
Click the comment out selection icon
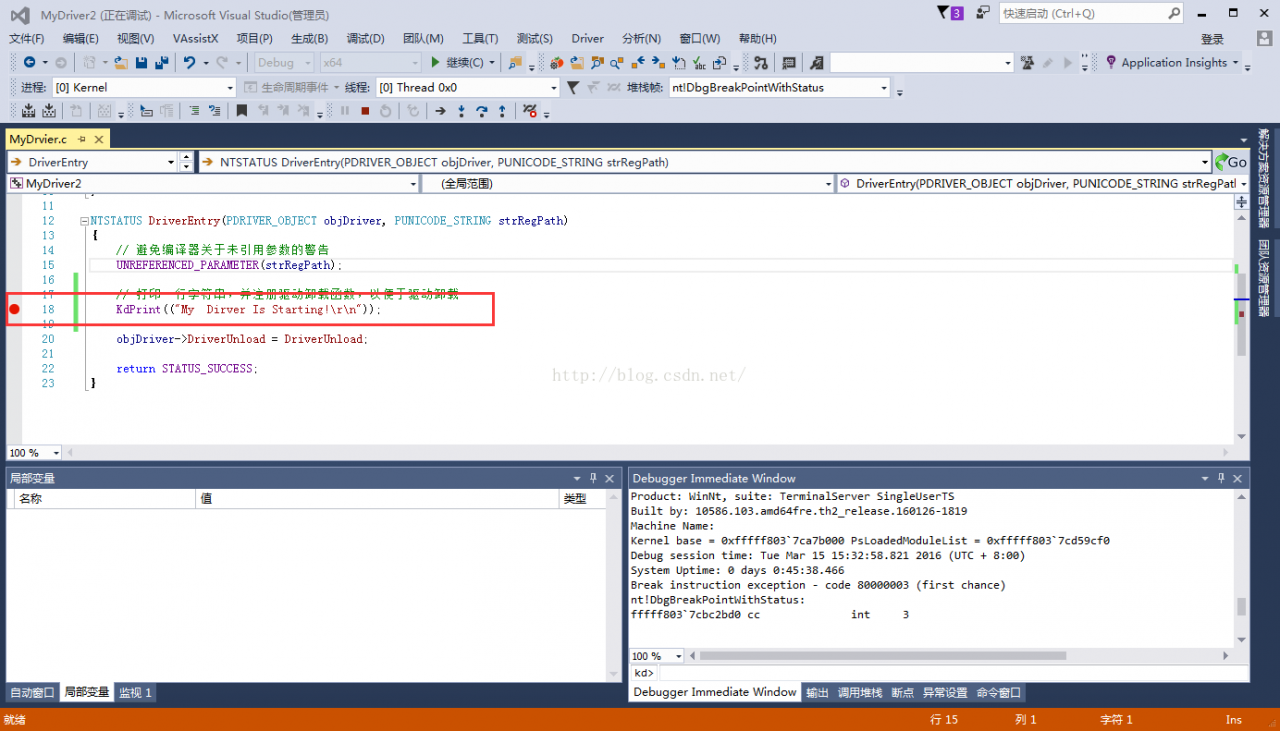point(194,111)
